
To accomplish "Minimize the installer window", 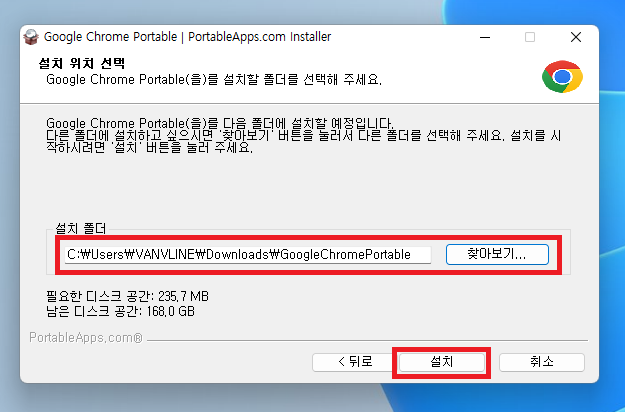I will pos(485,37).
